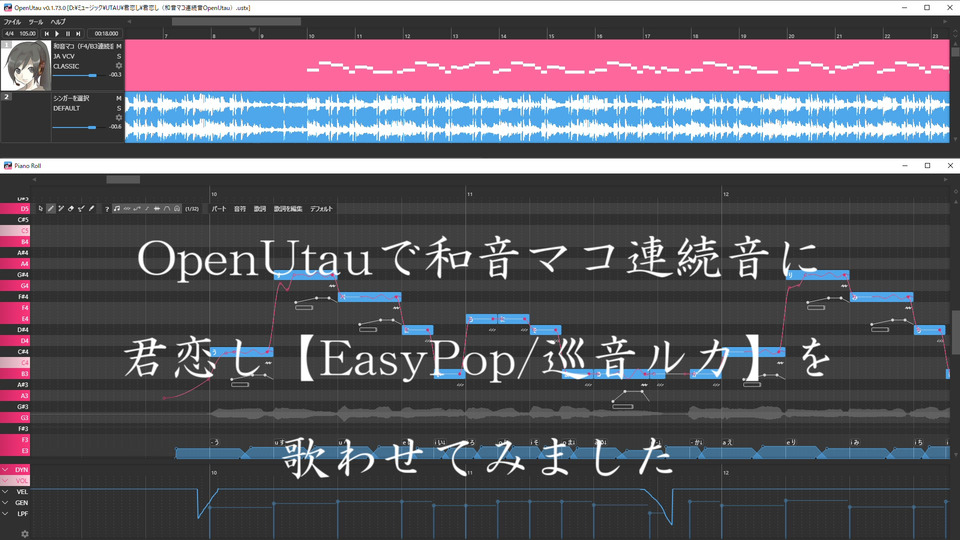Select the draw pitch tool
This screenshot has height=540, width=960.
[x=81, y=209]
